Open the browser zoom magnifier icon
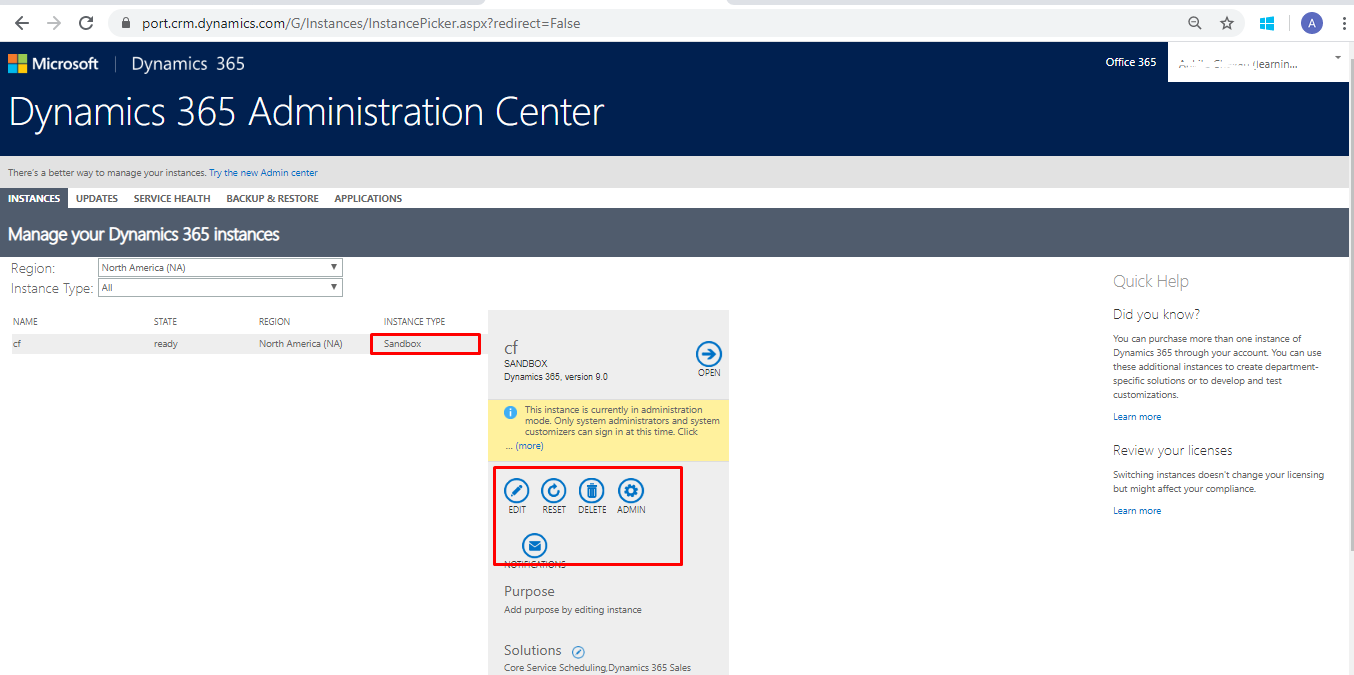This screenshot has height=675, width=1354. tap(1195, 23)
